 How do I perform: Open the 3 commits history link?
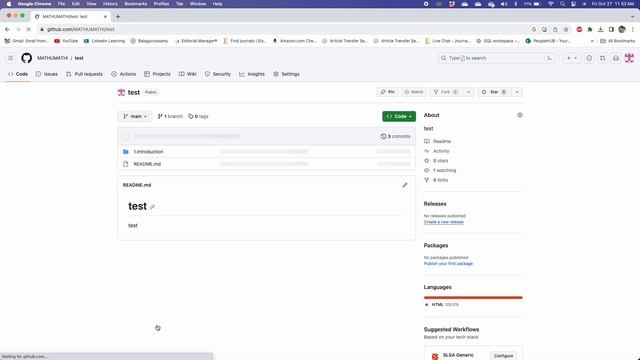click(x=395, y=136)
